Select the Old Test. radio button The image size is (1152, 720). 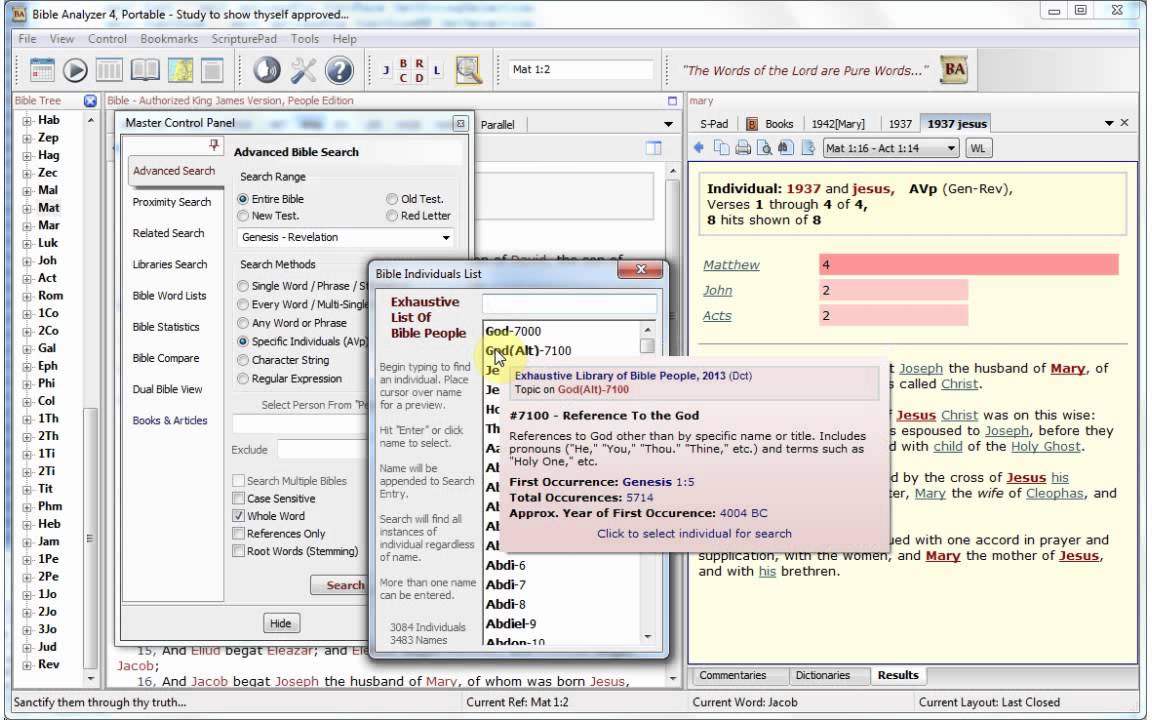392,199
